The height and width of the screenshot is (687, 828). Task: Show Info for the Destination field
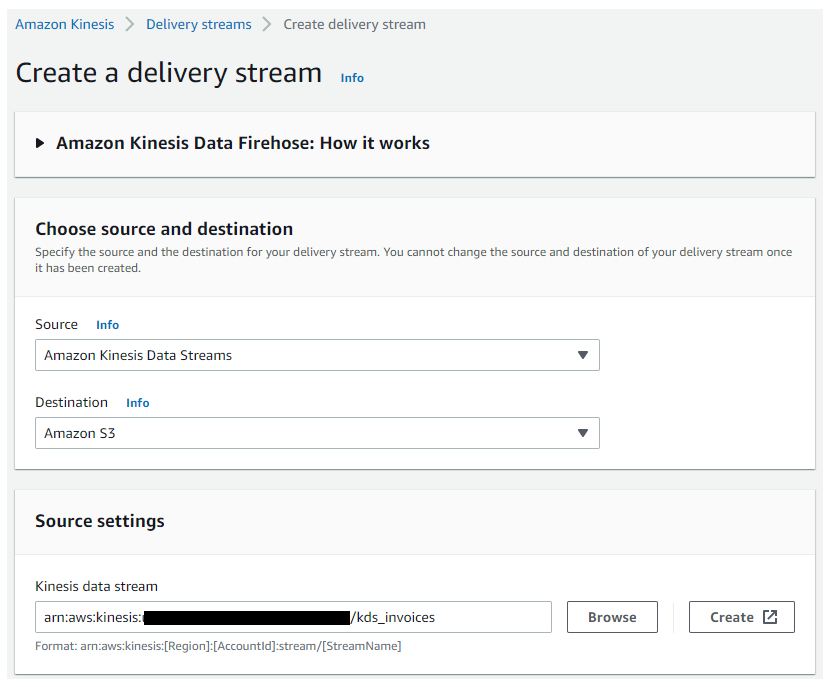coord(138,403)
